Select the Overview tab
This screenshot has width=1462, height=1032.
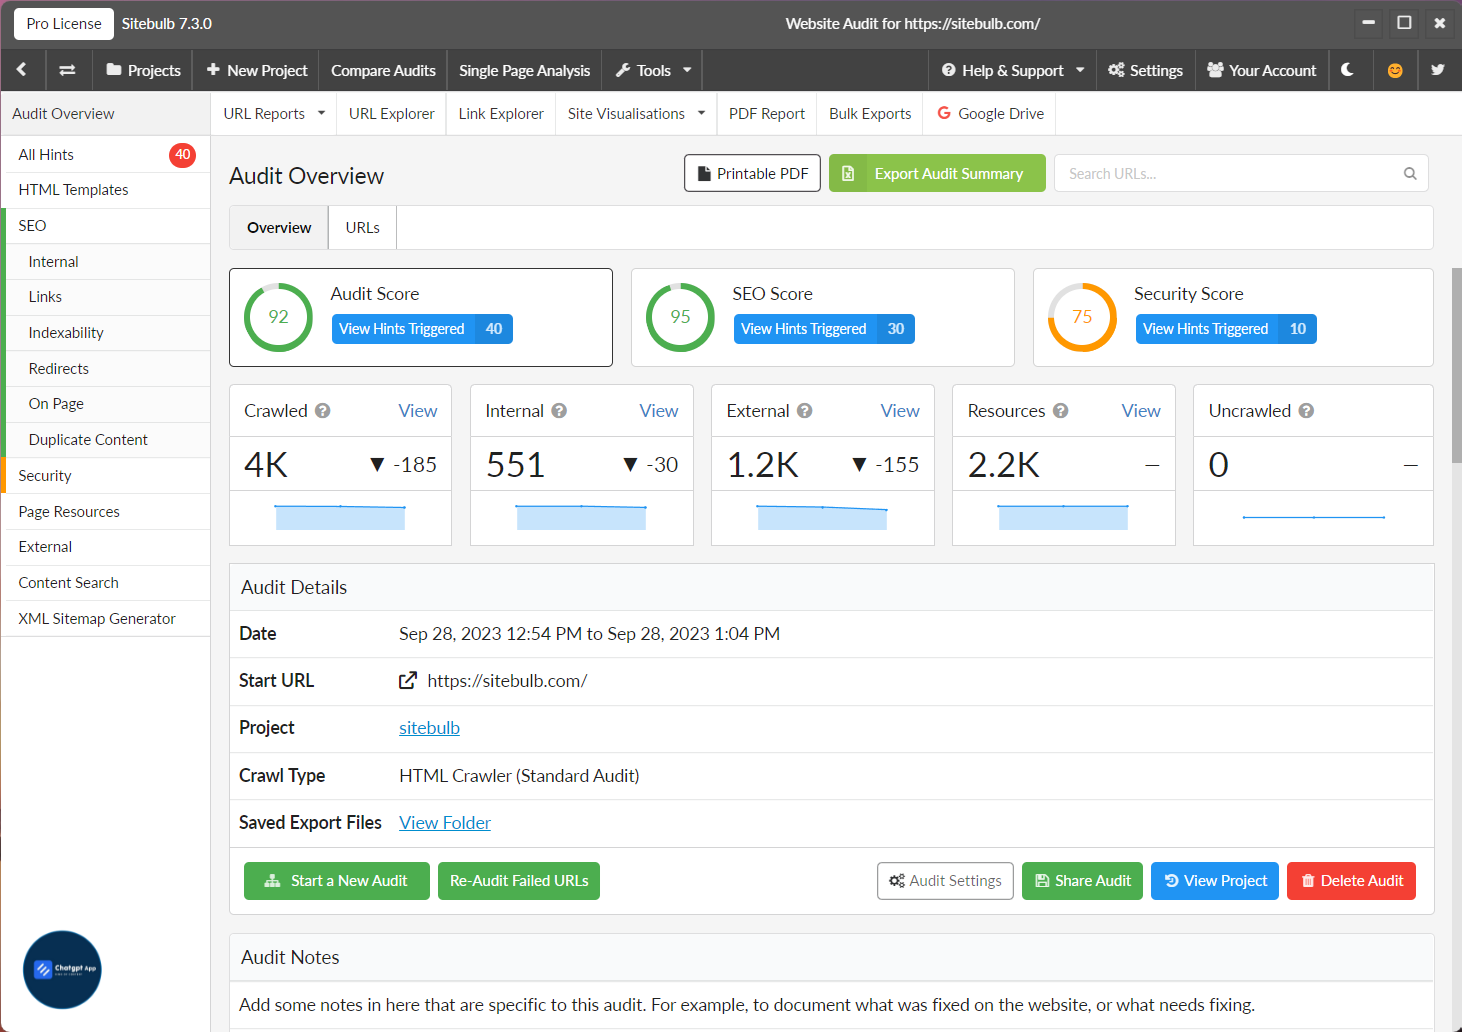(279, 227)
